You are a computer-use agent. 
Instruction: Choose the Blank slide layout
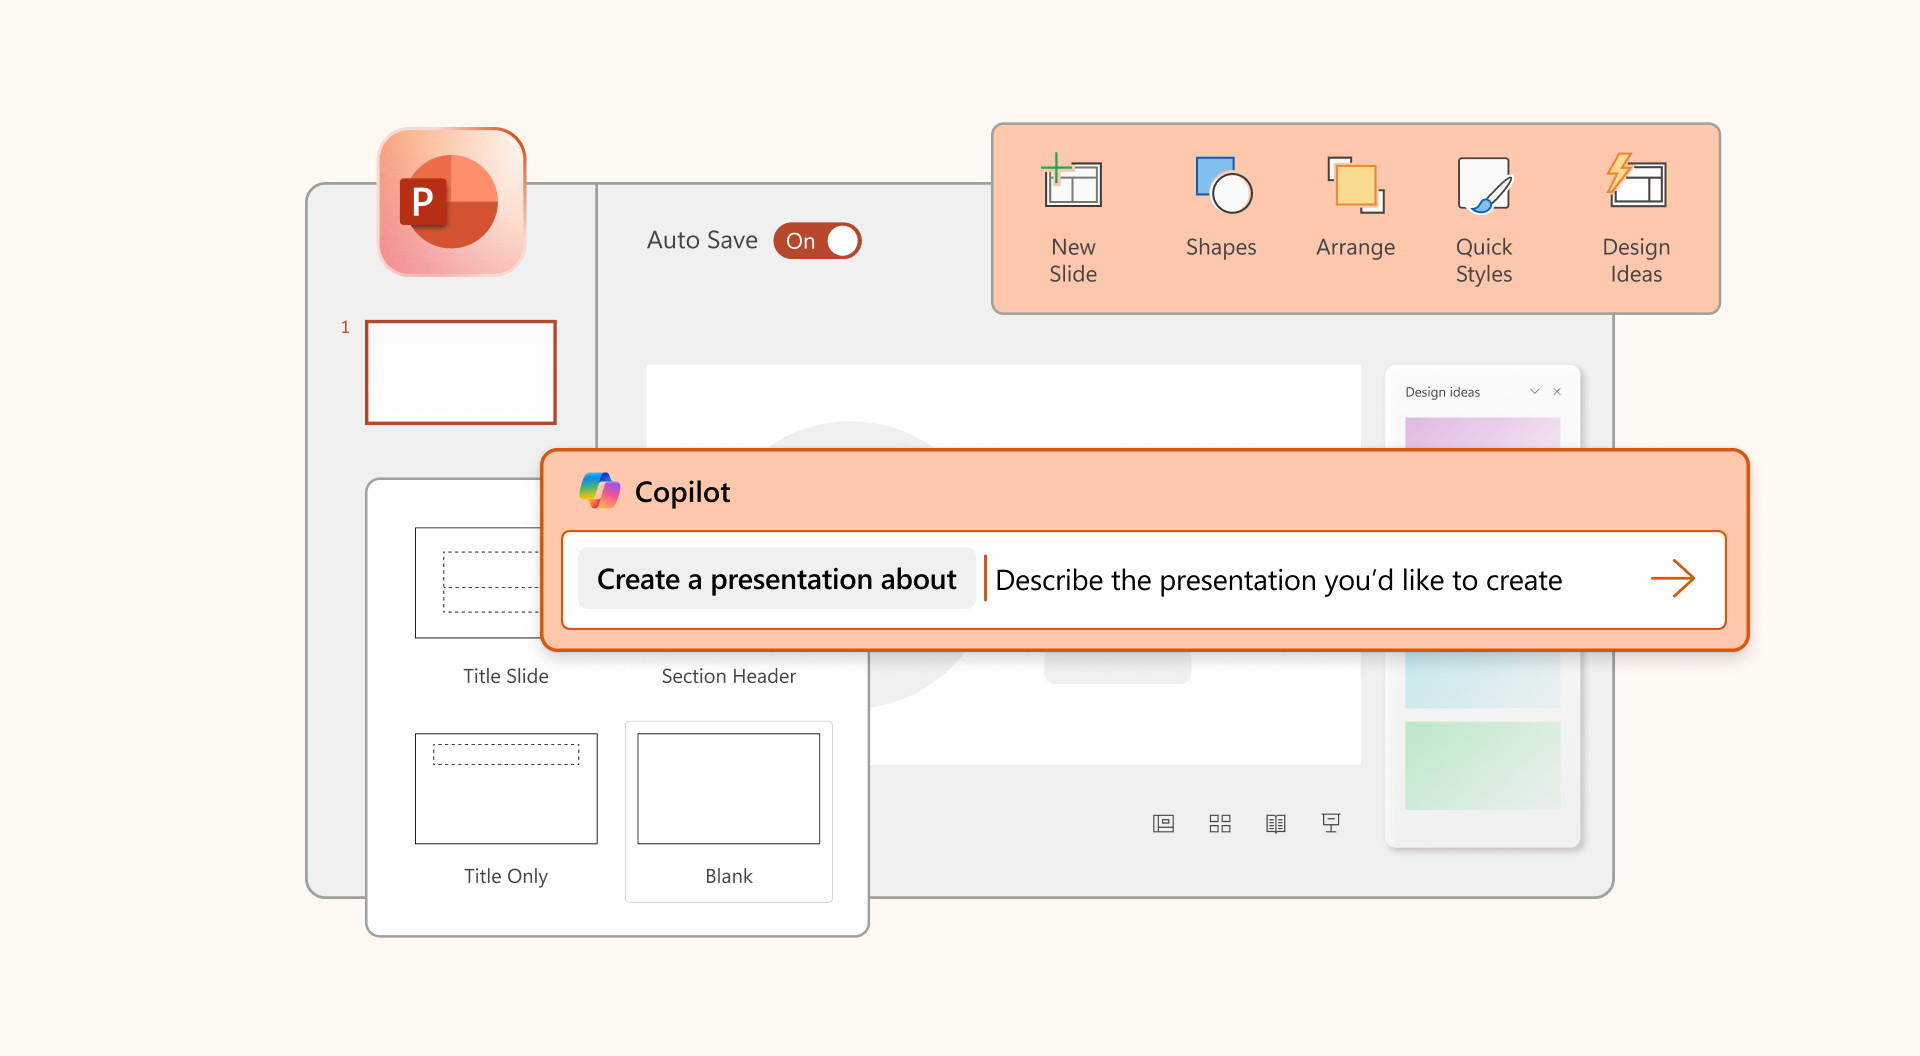pos(728,790)
